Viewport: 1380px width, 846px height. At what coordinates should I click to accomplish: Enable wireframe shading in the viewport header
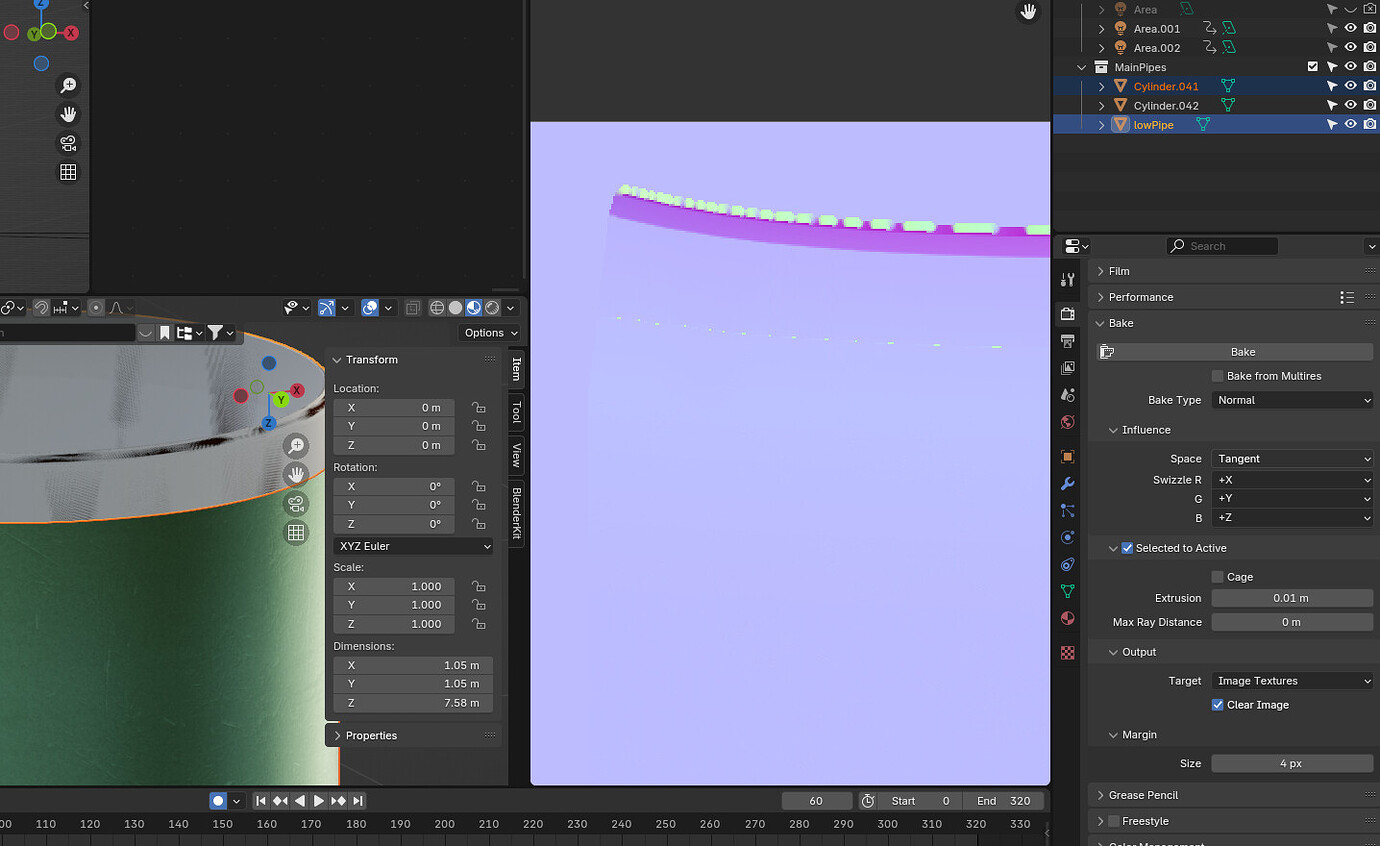[x=437, y=307]
